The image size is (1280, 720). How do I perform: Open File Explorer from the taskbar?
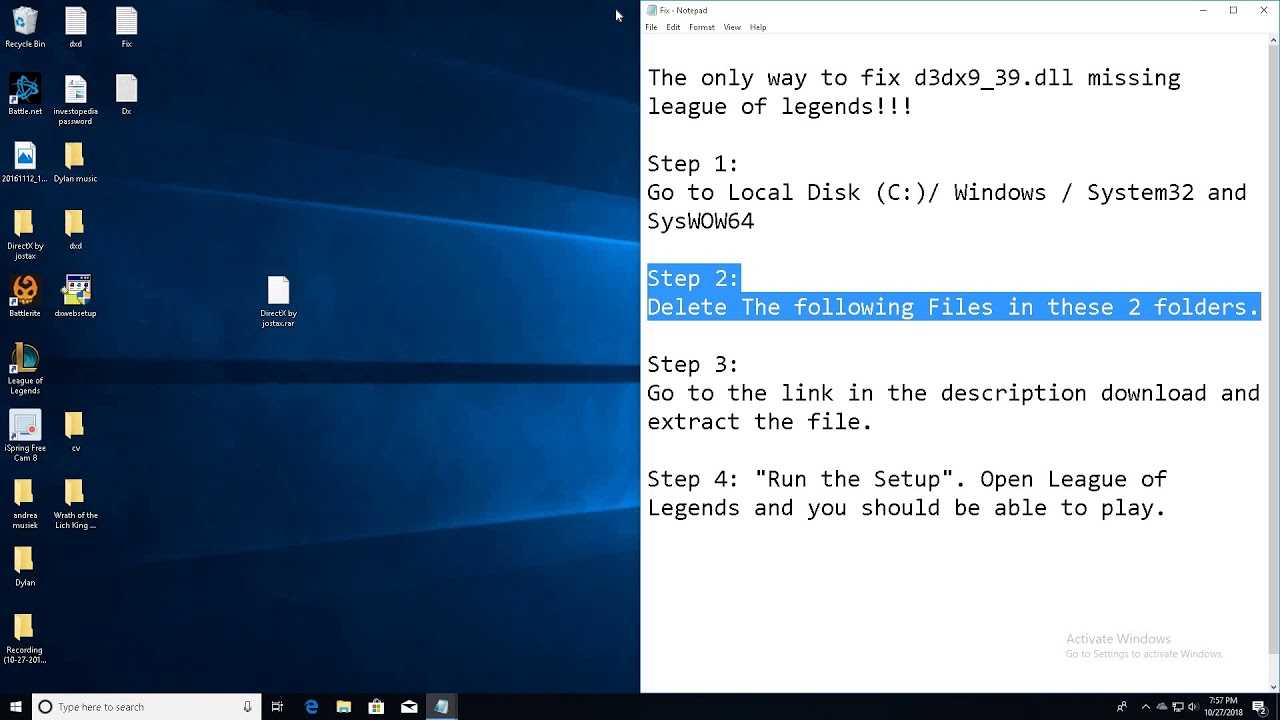pyautogui.click(x=343, y=707)
